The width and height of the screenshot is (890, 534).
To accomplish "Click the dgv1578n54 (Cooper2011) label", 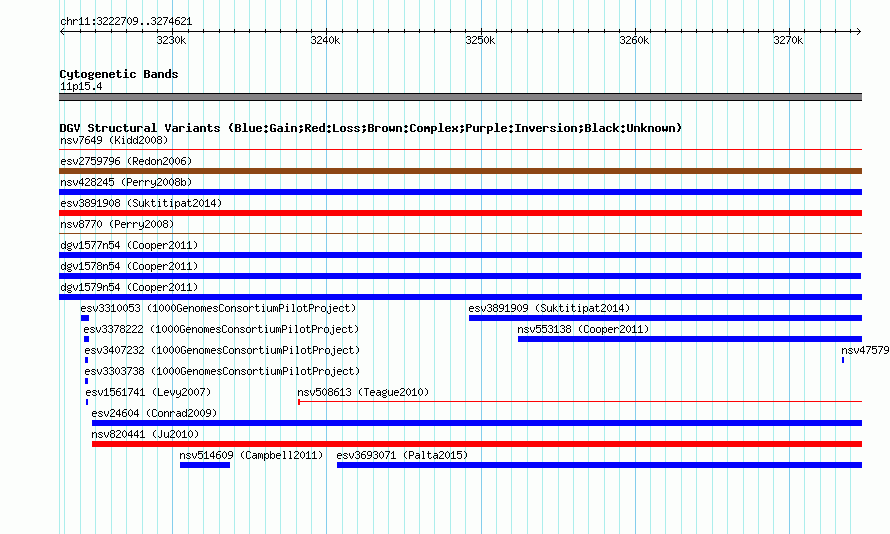I will [x=129, y=266].
